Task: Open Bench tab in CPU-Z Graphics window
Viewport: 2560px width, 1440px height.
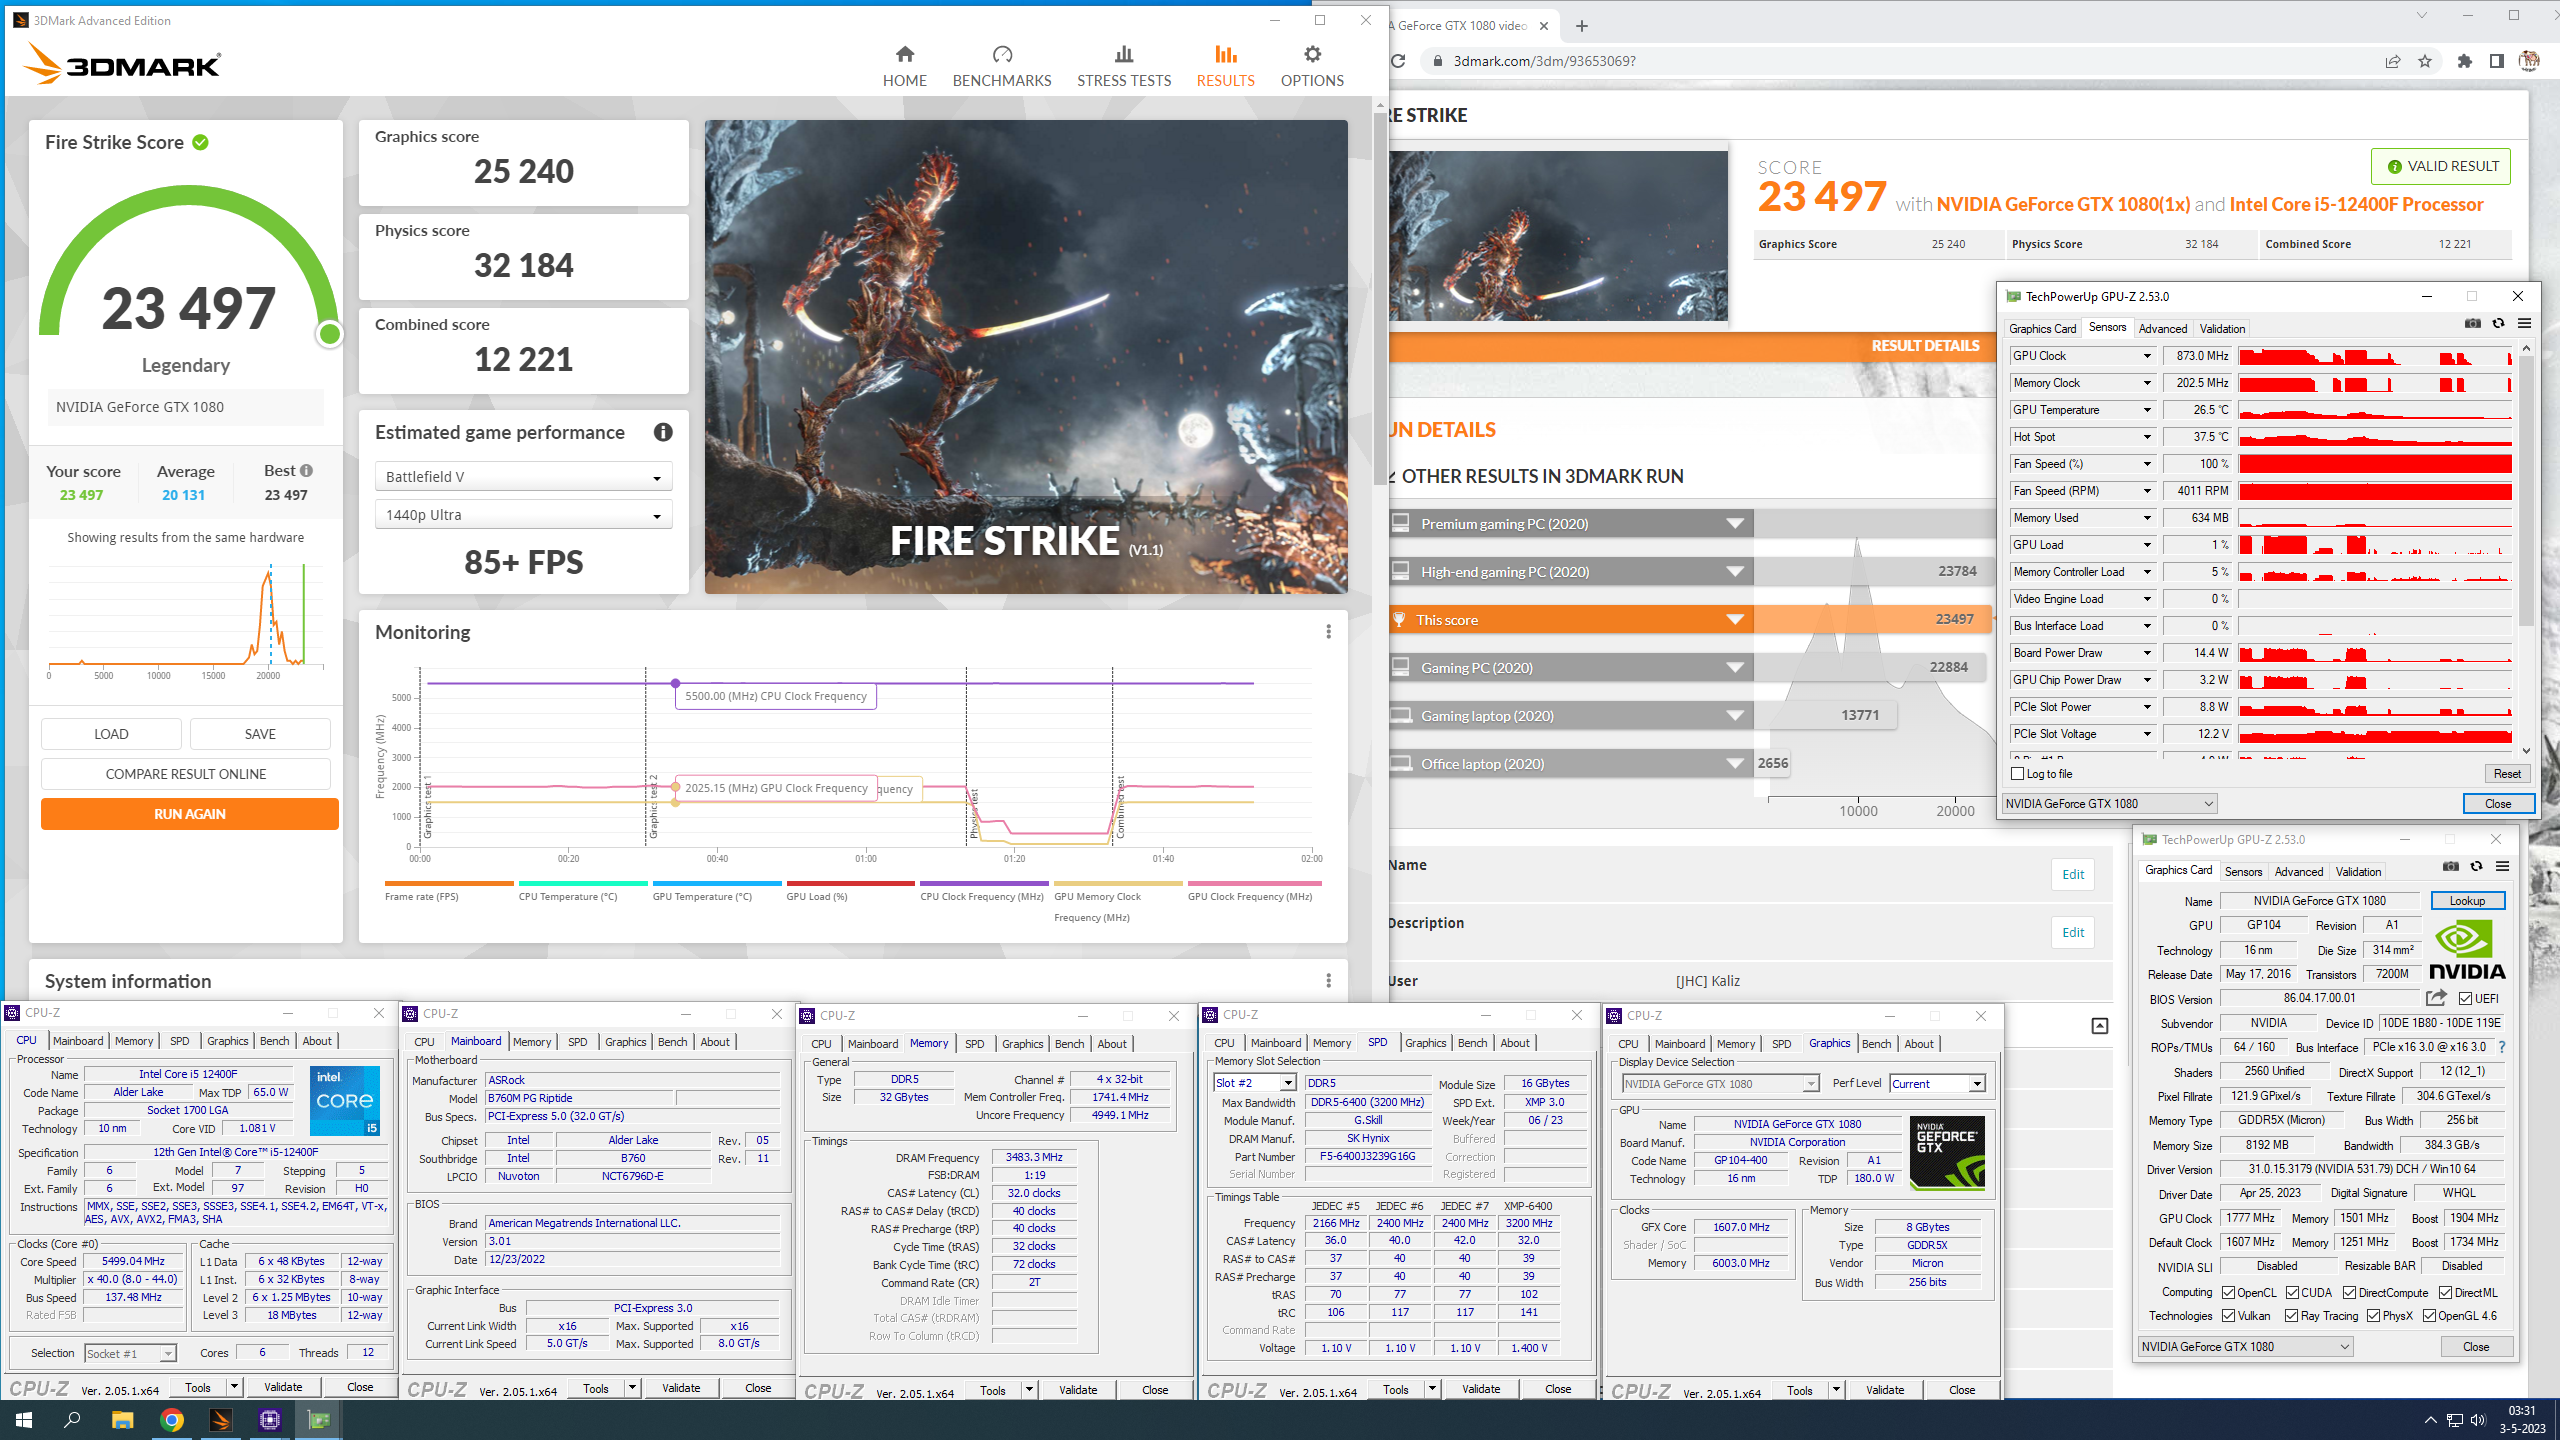Action: click(x=1876, y=1043)
